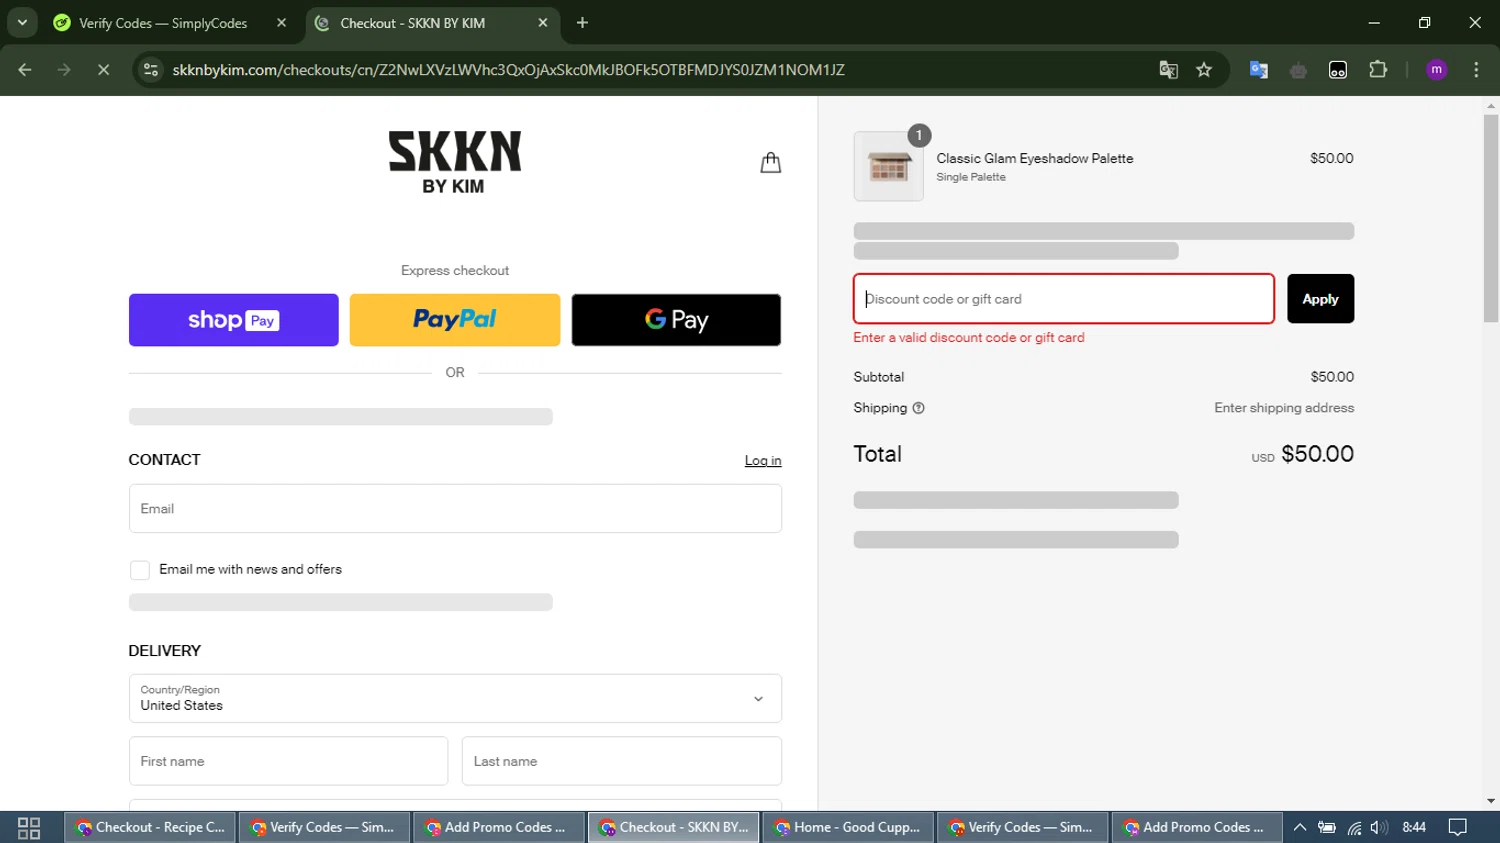
Task: Open first Verify Codes — Sim... taskbar window
Action: coord(324,827)
